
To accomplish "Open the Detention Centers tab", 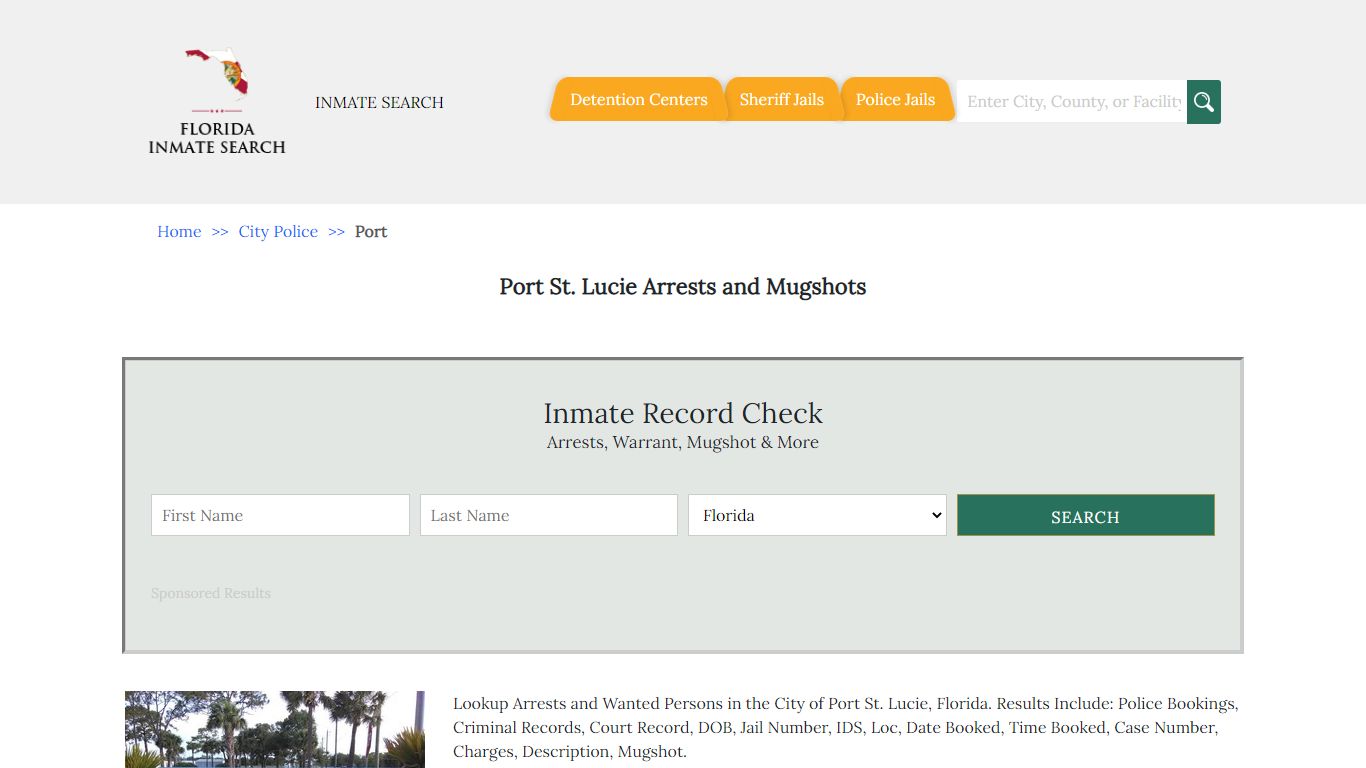I will point(638,99).
